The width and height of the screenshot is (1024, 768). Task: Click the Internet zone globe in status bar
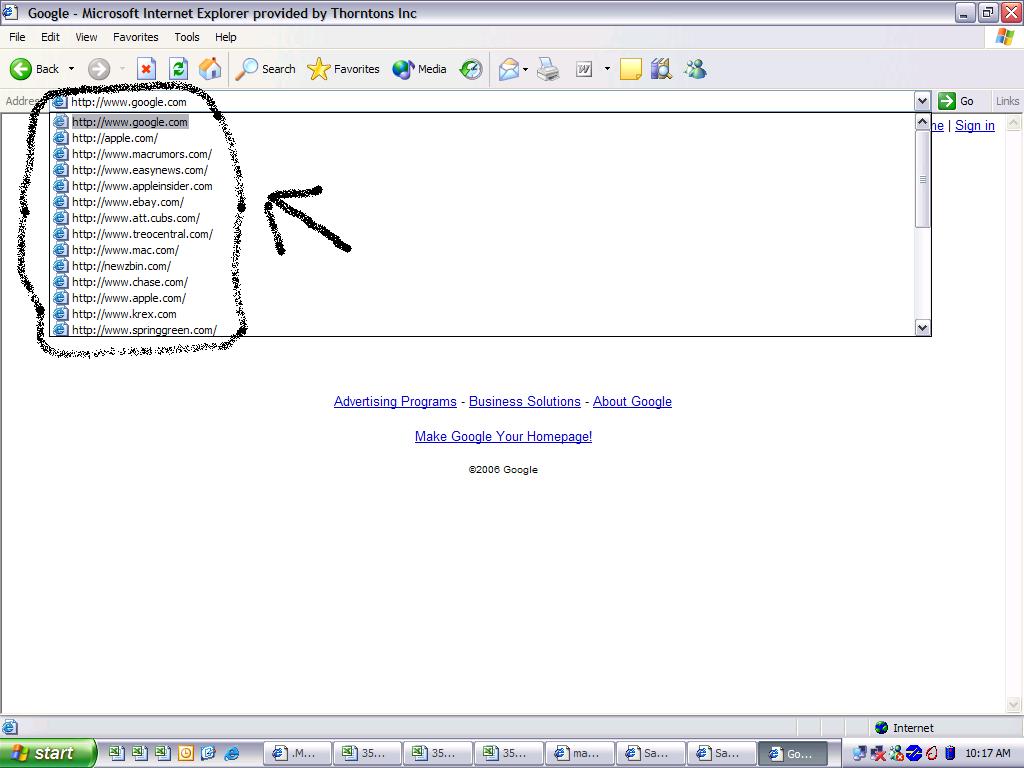(882, 728)
